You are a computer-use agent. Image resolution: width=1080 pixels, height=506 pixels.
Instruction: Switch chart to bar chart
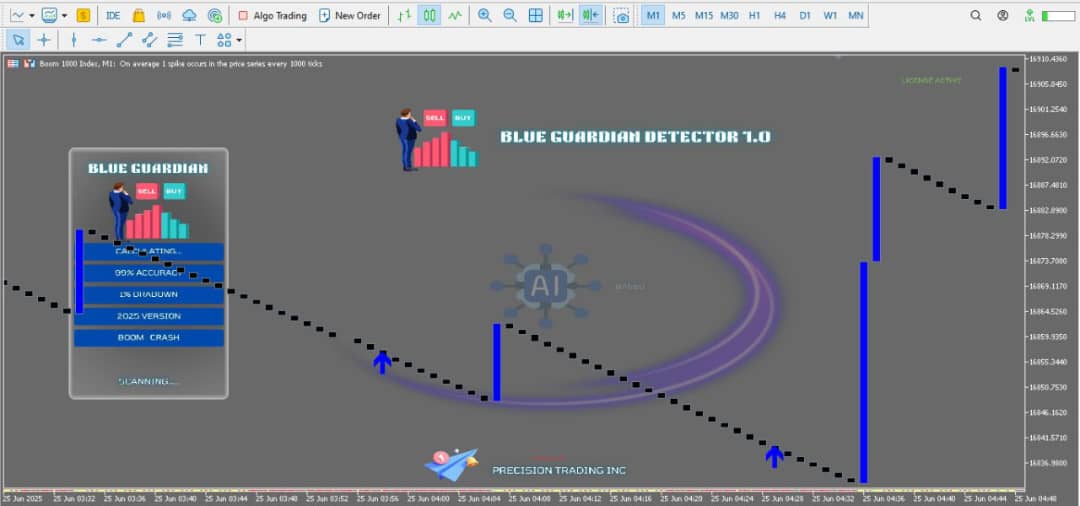pyautogui.click(x=405, y=15)
